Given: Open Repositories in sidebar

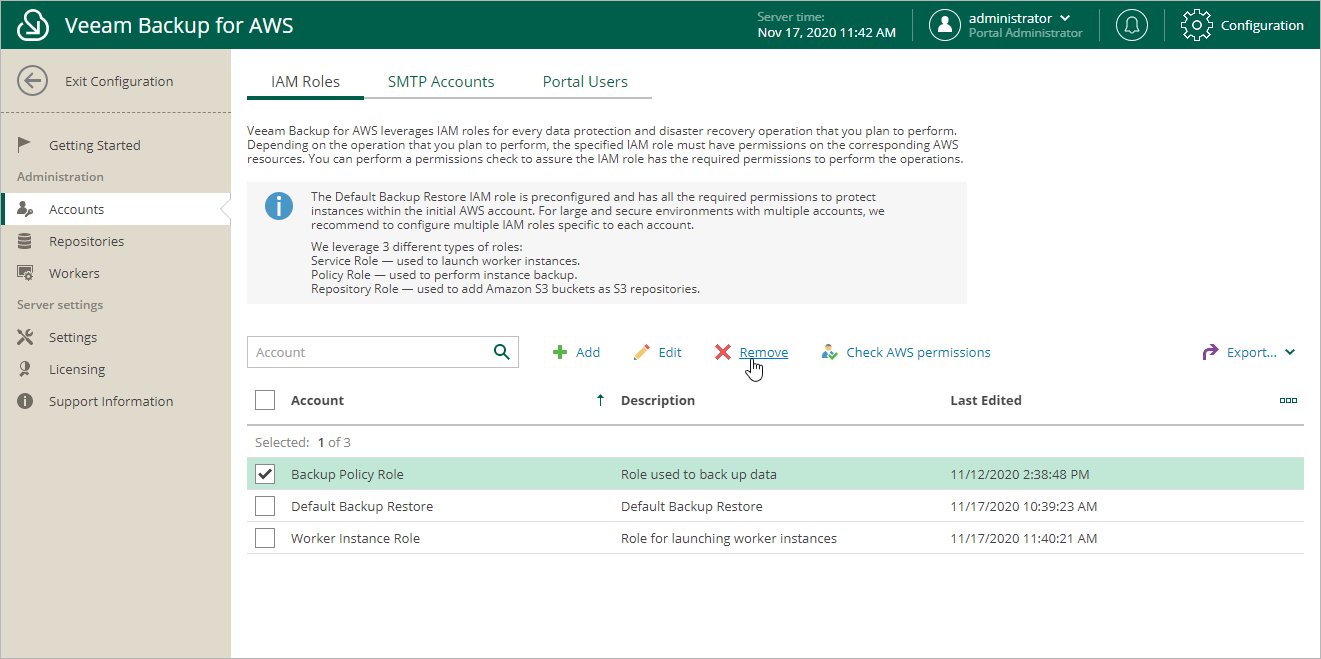Looking at the screenshot, I should [x=87, y=241].
